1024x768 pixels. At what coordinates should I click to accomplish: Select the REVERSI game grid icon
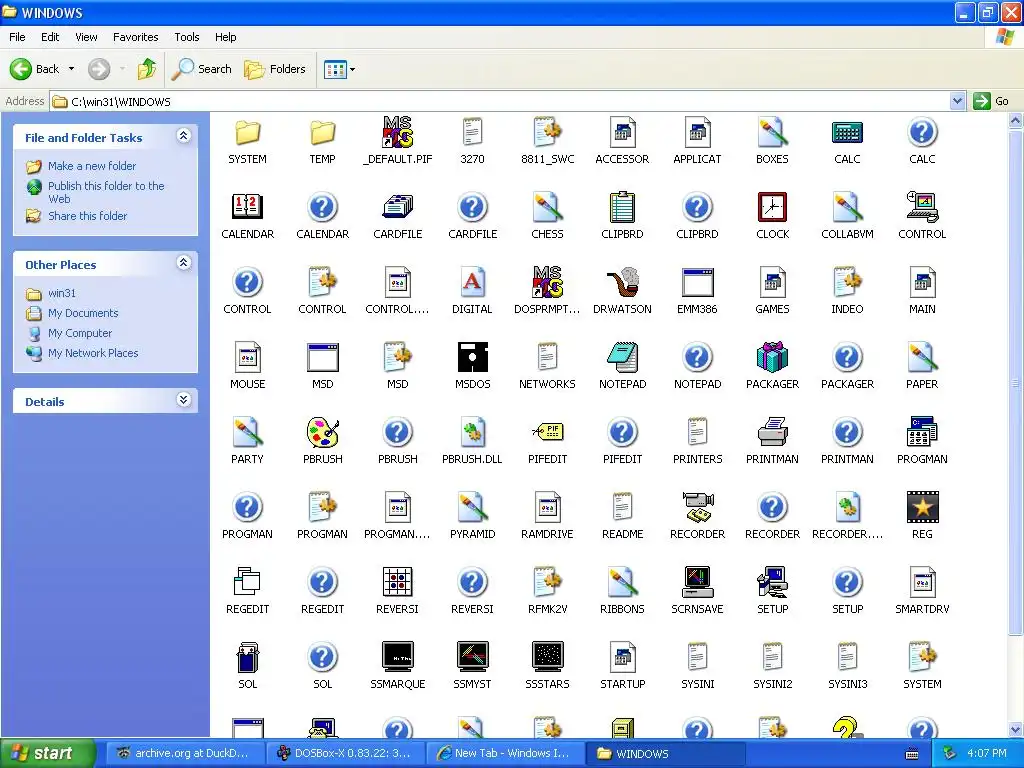click(398, 582)
